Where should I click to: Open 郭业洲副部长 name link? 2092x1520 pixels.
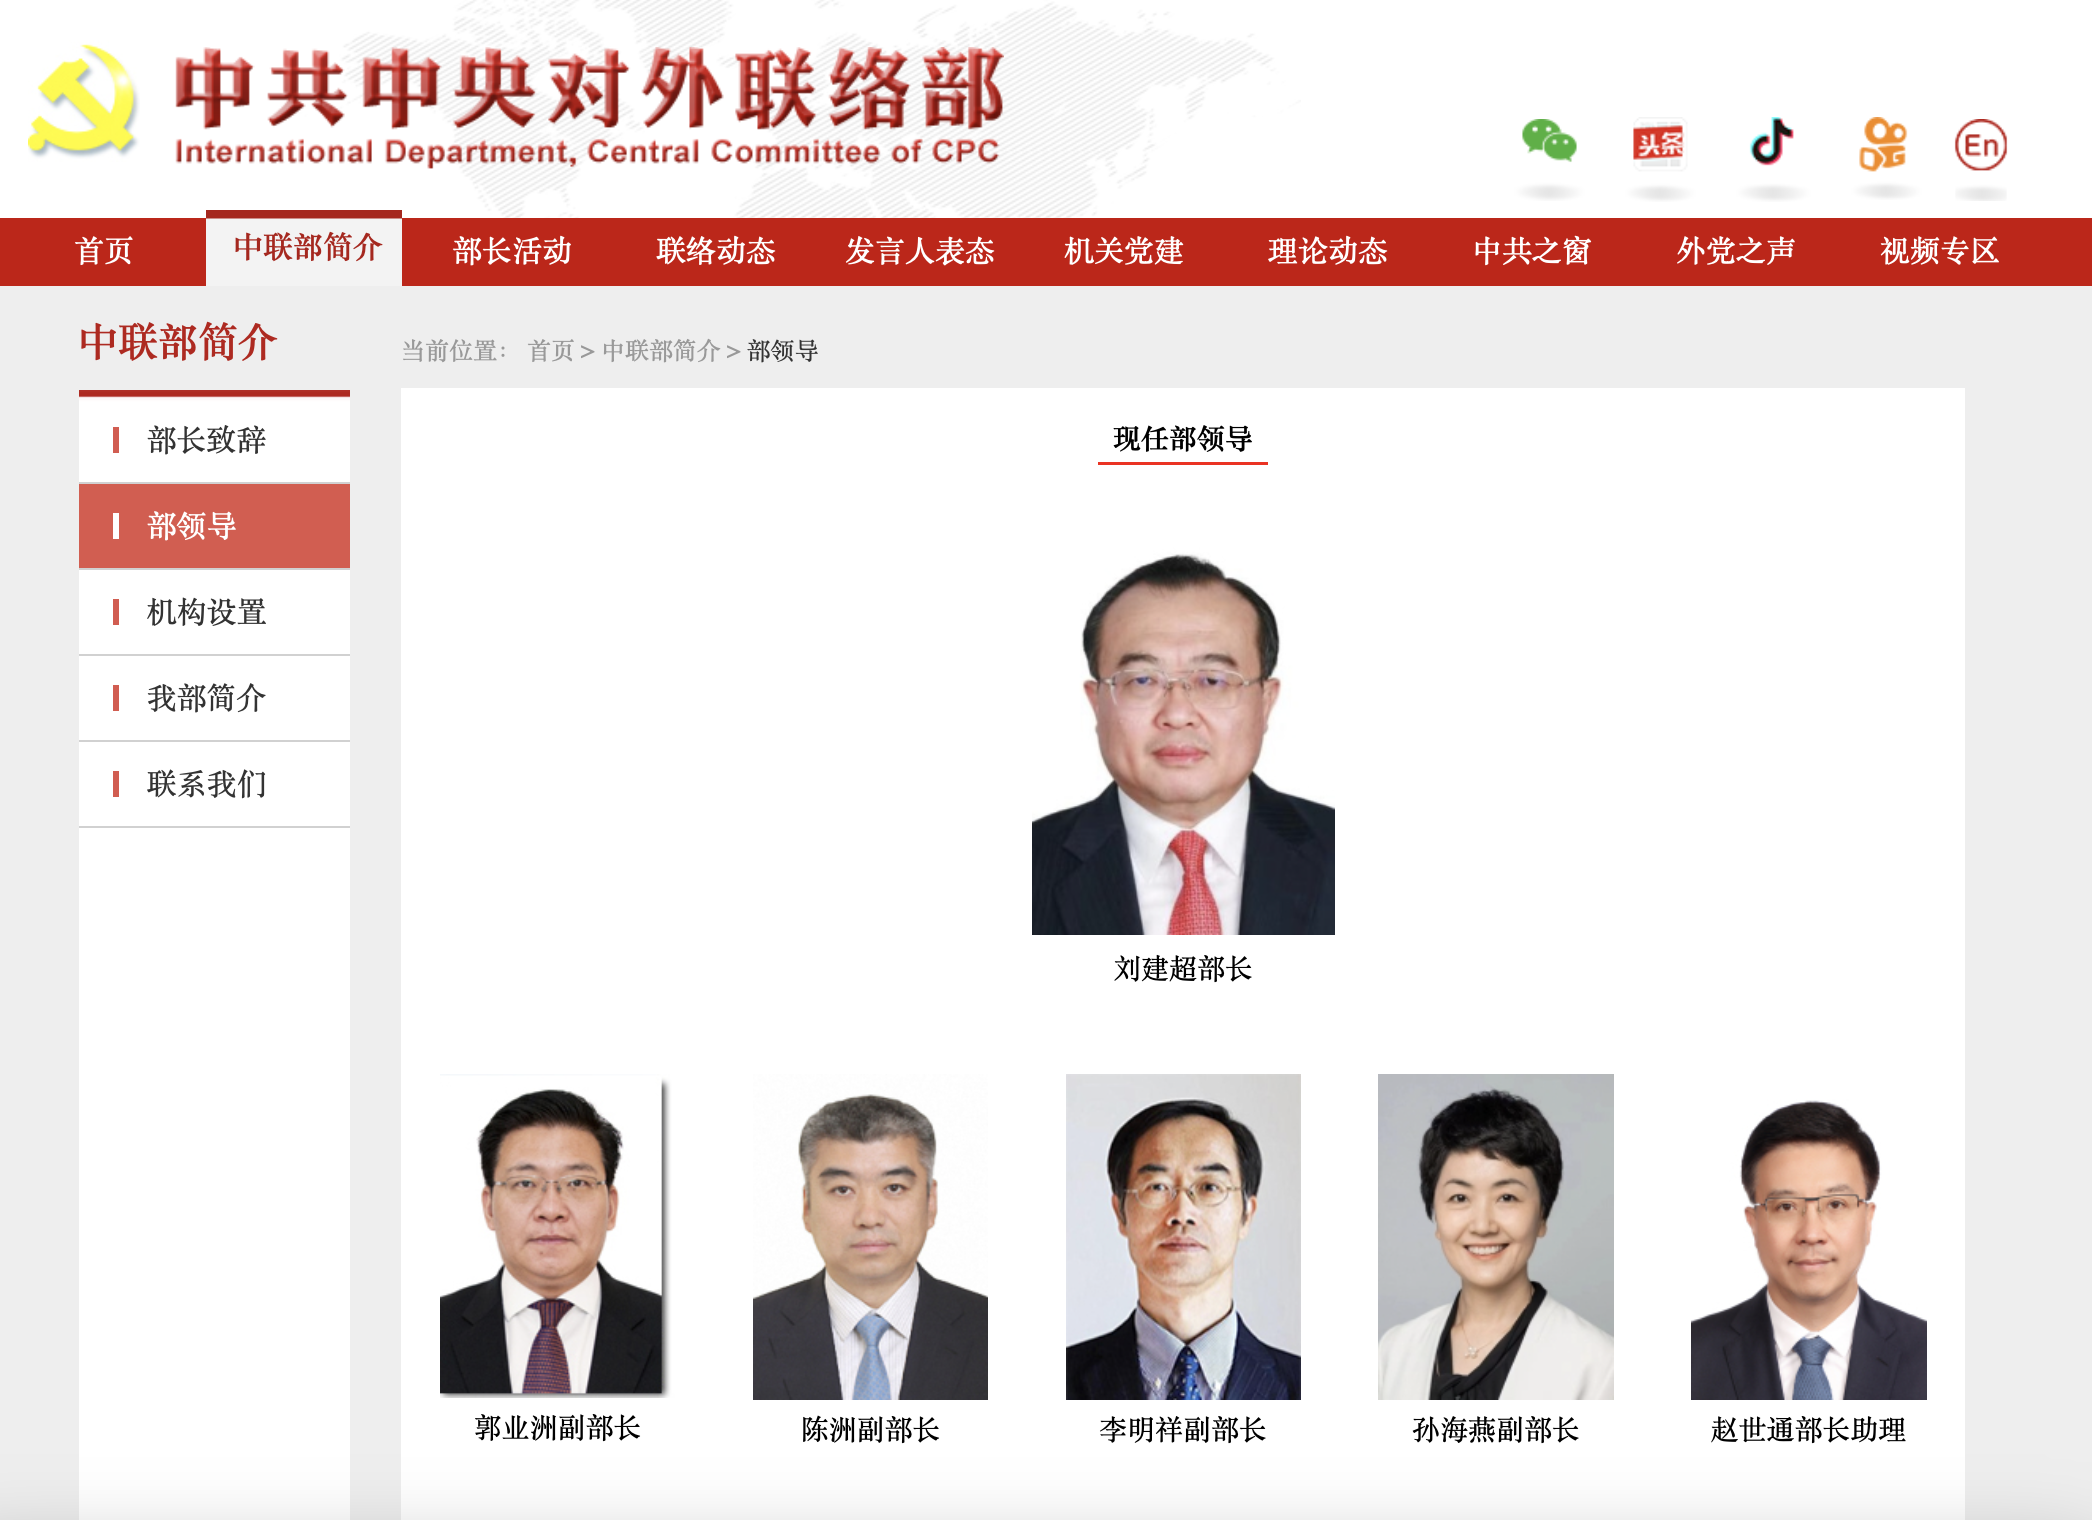(557, 1428)
